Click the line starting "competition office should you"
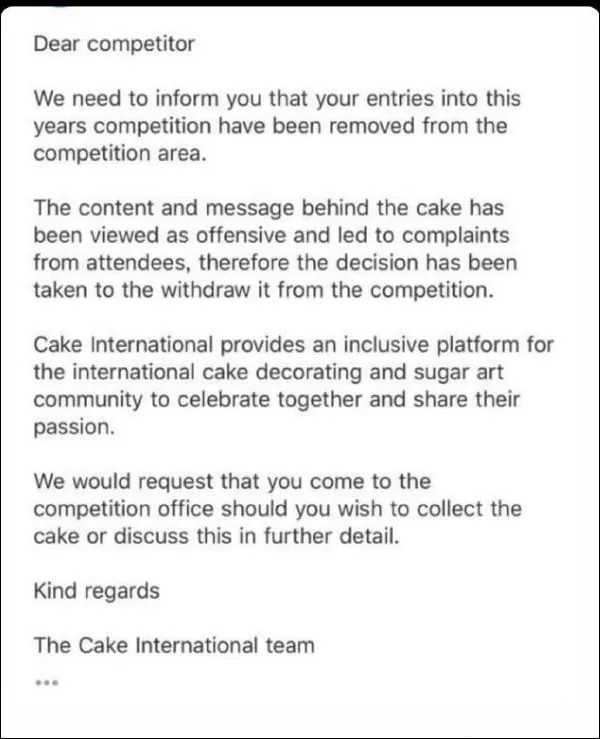This screenshot has height=739, width=600. coord(278,509)
